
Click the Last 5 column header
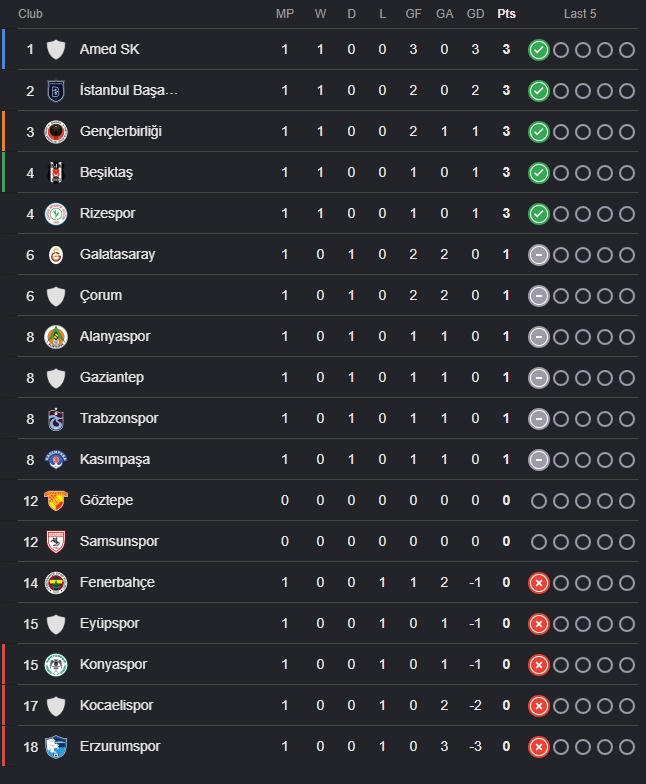click(580, 14)
